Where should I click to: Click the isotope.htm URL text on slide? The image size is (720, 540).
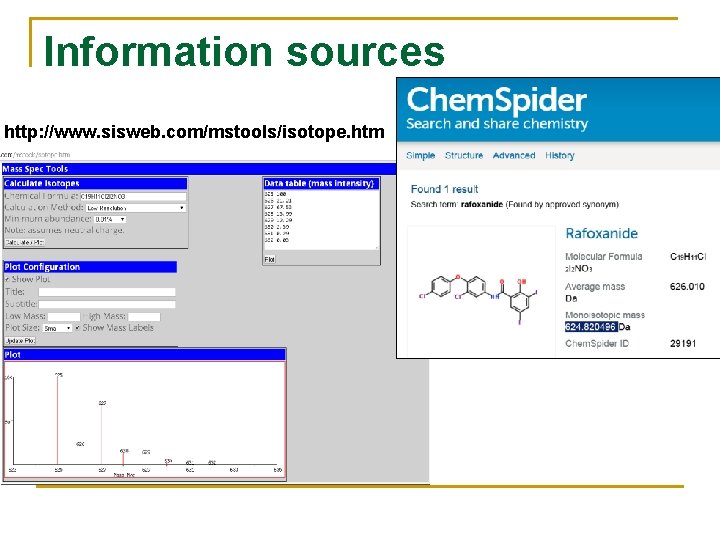coord(194,132)
